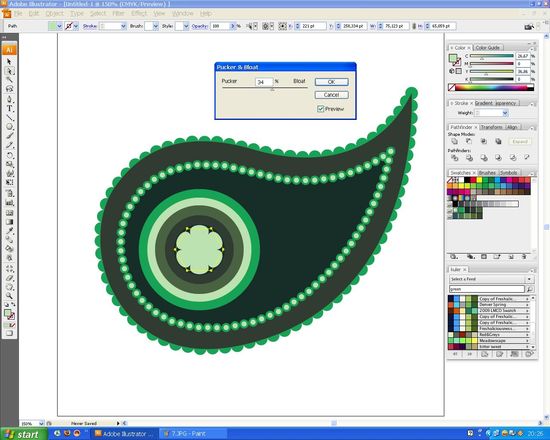This screenshot has height=440, width=550.
Task: Select the Magic Wand tool
Action: (x=9, y=80)
